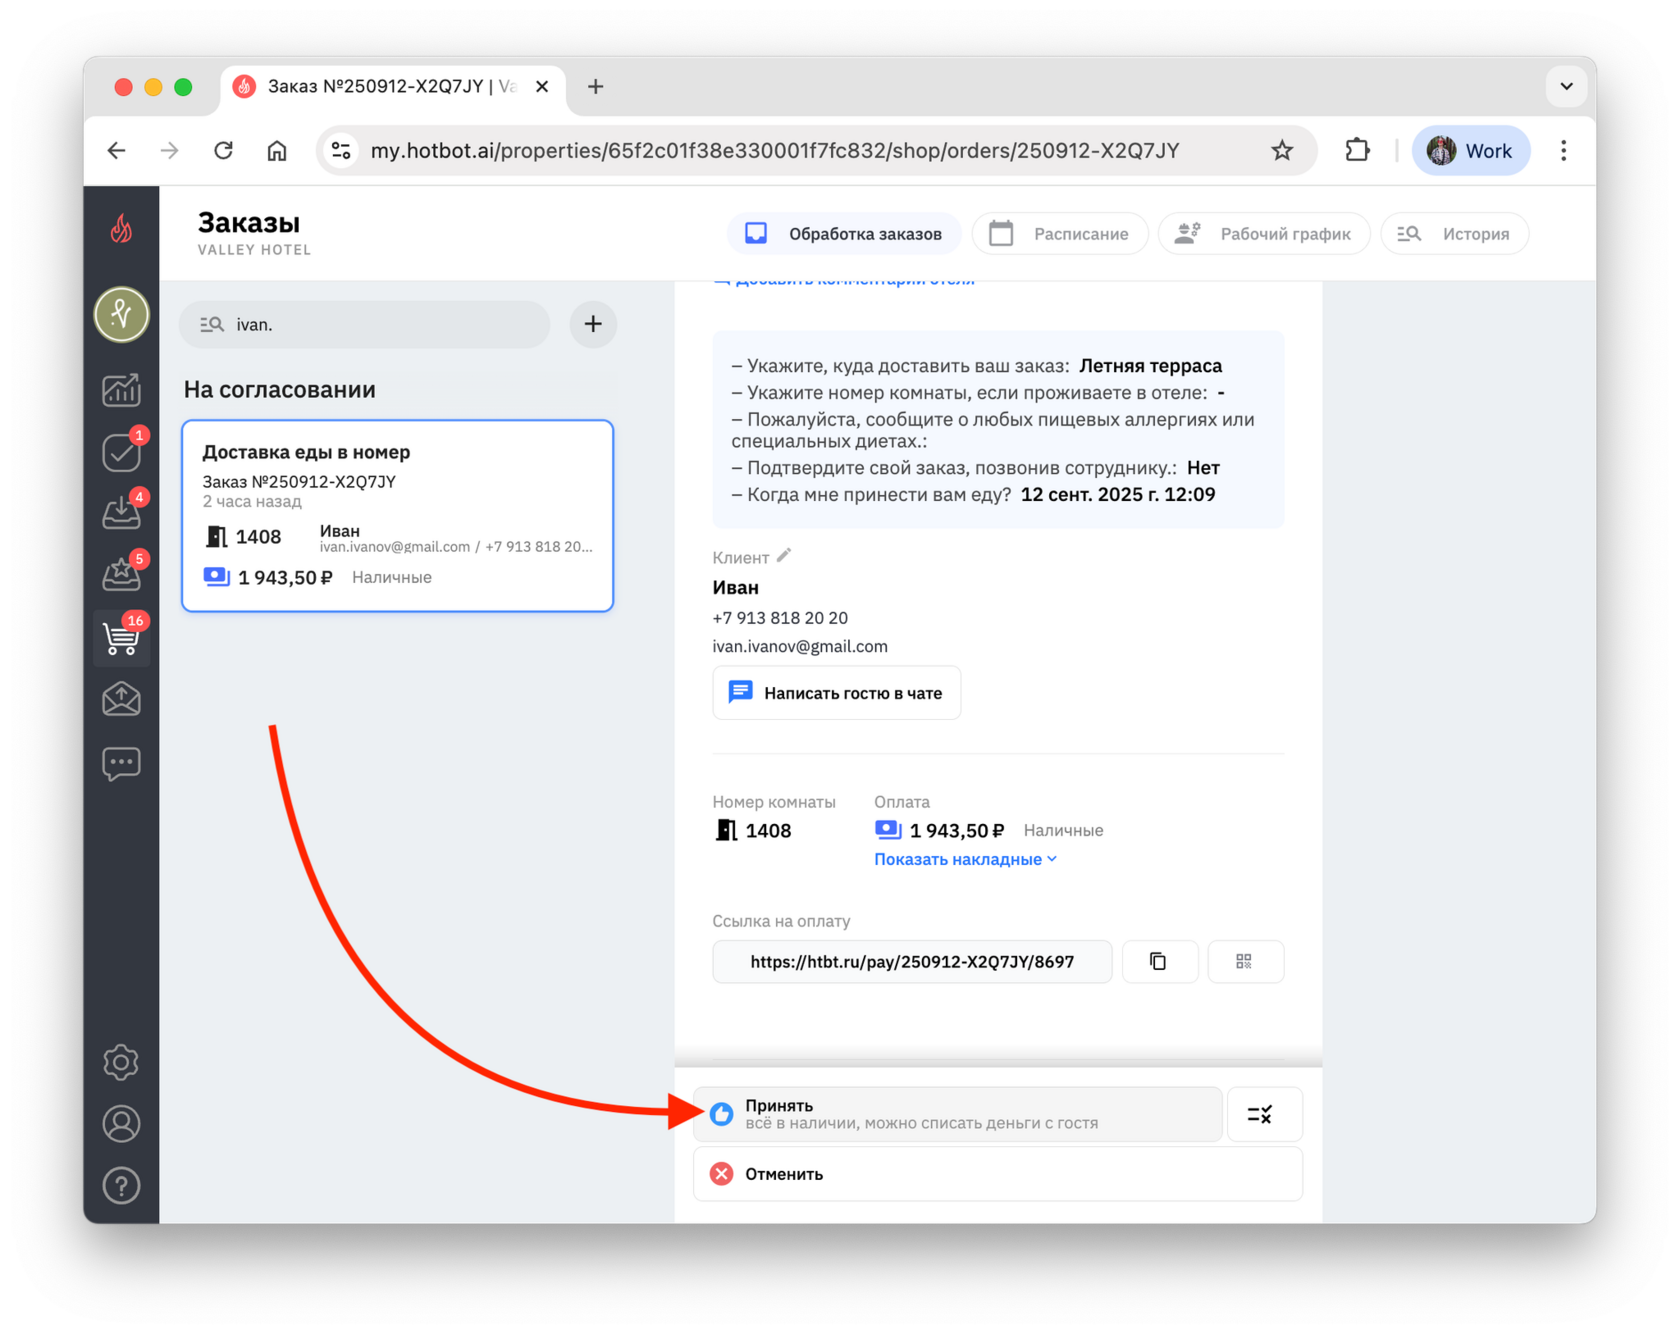Screen dimensions: 1680x1334
Task: Show the payment link QR code
Action: click(1245, 961)
